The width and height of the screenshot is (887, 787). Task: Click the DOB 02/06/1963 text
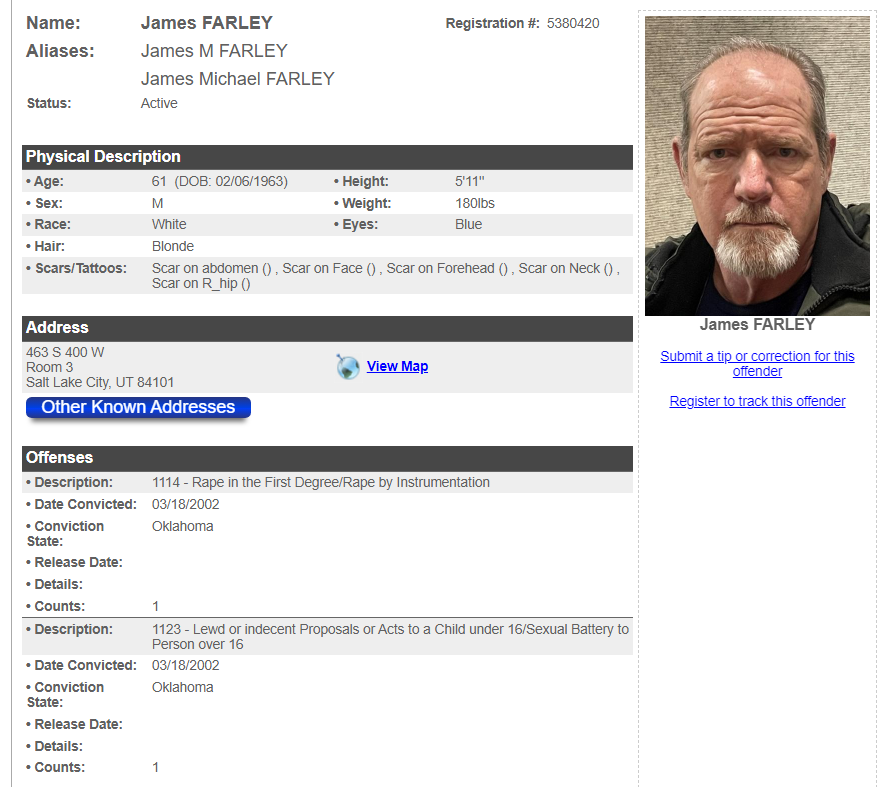(x=231, y=182)
